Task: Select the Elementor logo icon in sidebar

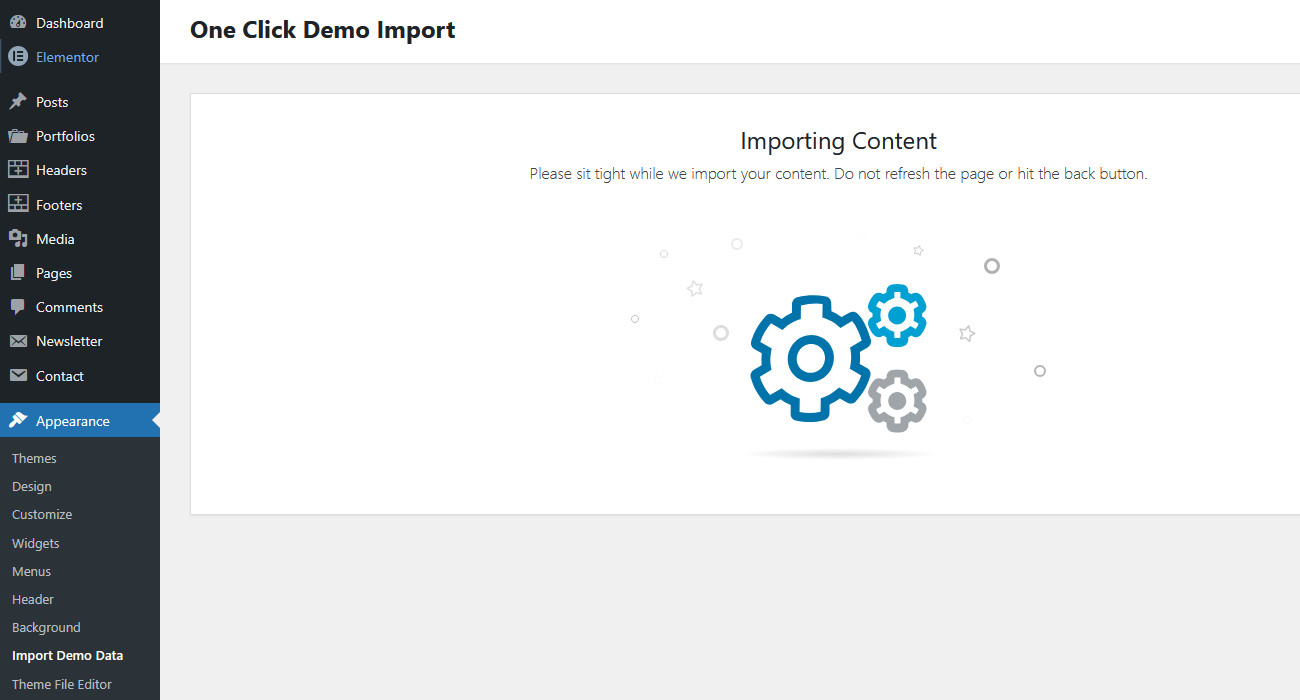Action: [x=17, y=57]
